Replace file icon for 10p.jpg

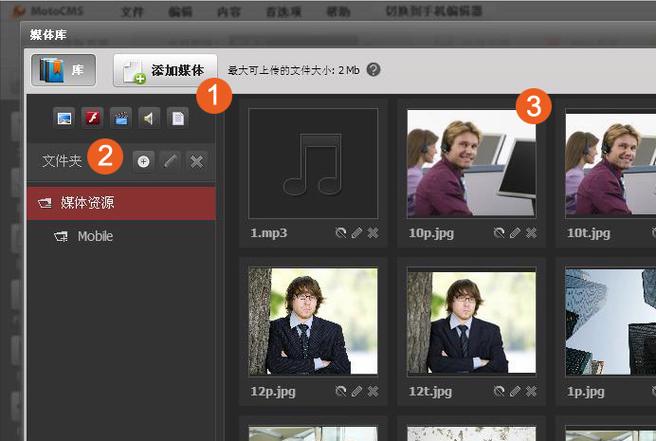tap(499, 233)
